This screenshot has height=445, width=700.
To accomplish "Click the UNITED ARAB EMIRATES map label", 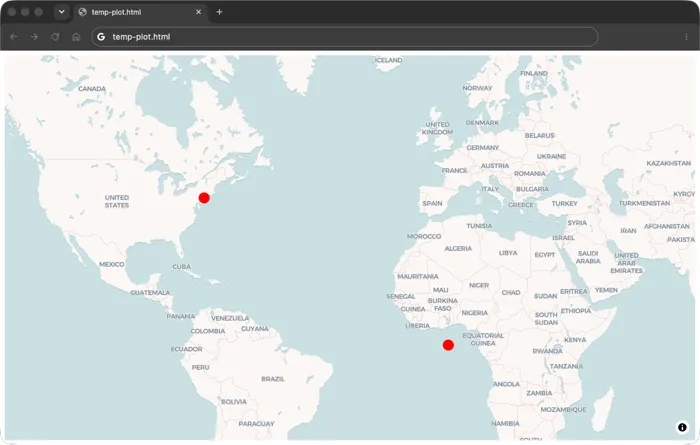I will [x=626, y=263].
